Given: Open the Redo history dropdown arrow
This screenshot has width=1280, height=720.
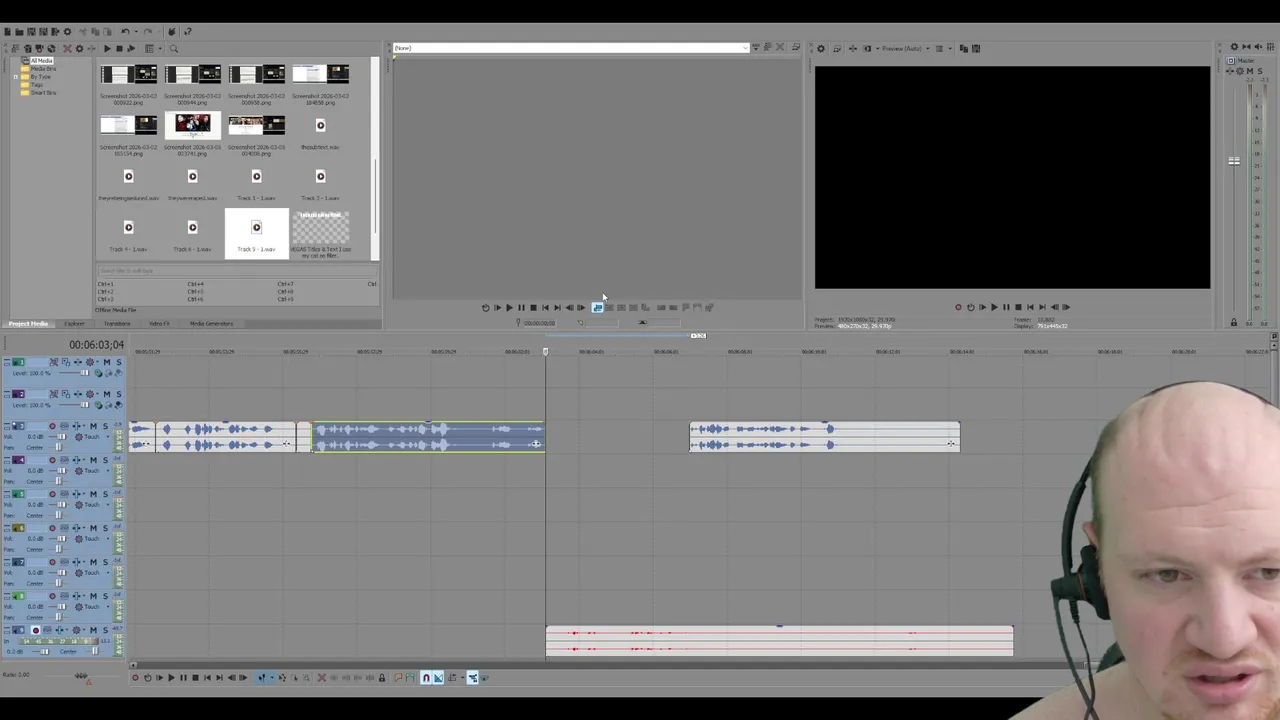Looking at the screenshot, I should click(158, 32).
